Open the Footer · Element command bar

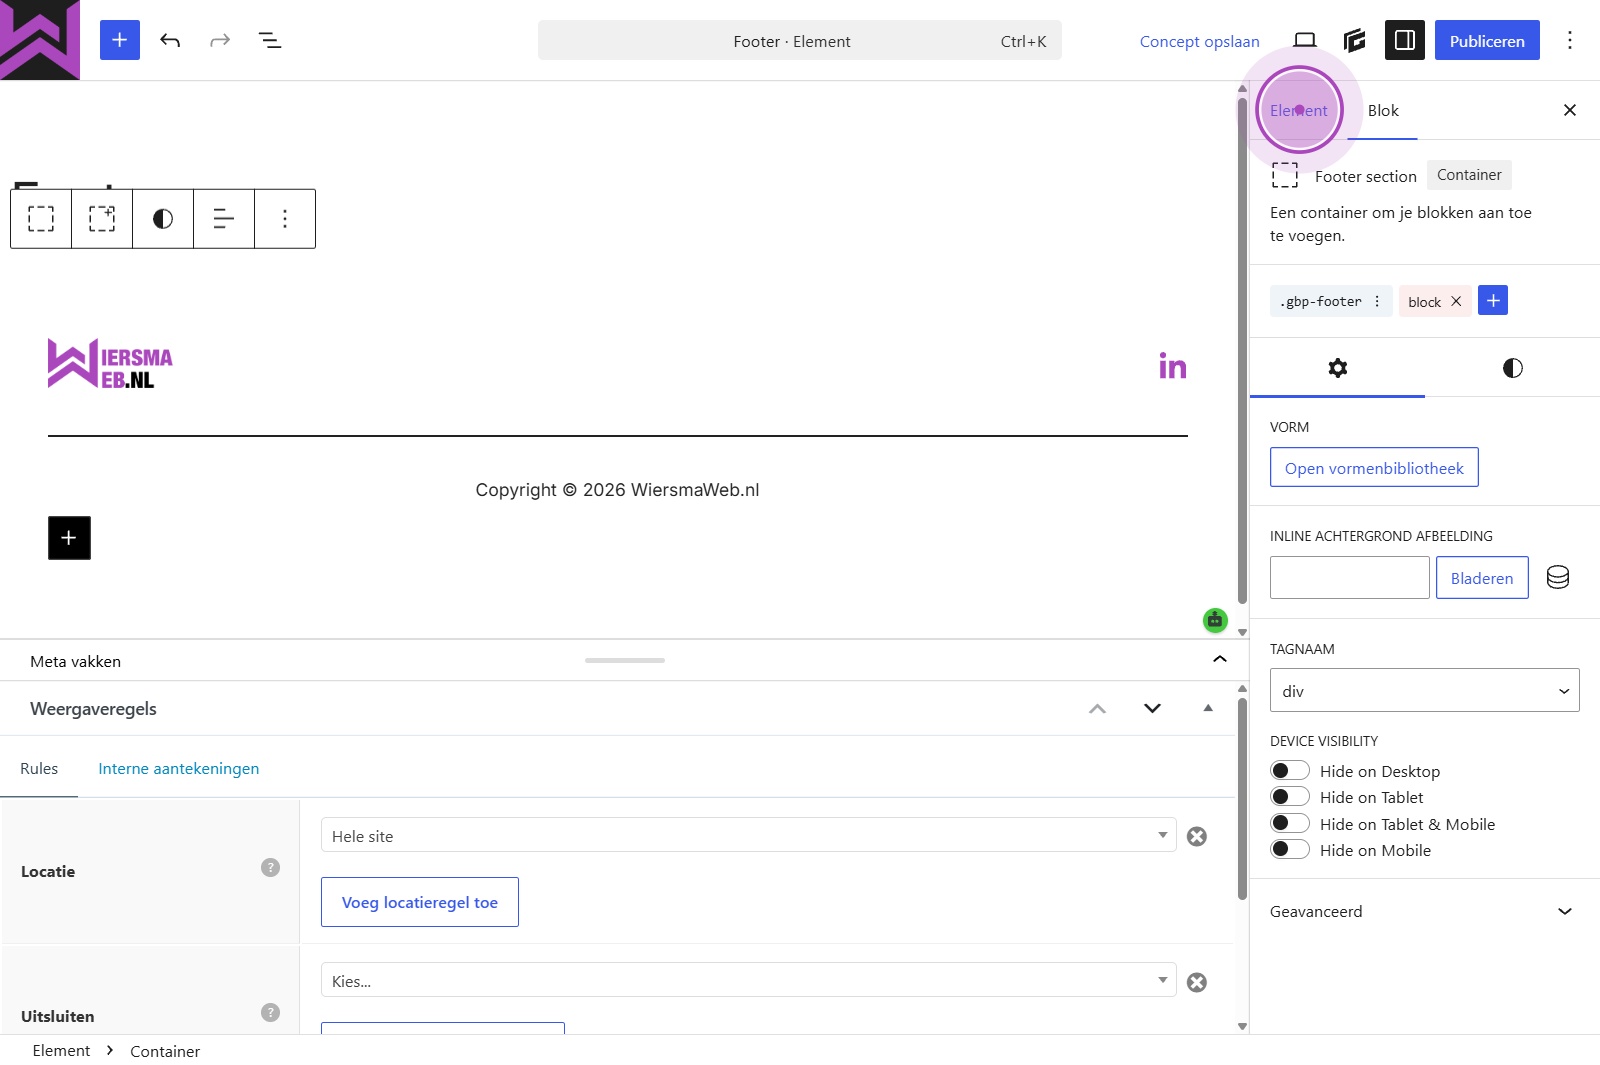click(800, 40)
